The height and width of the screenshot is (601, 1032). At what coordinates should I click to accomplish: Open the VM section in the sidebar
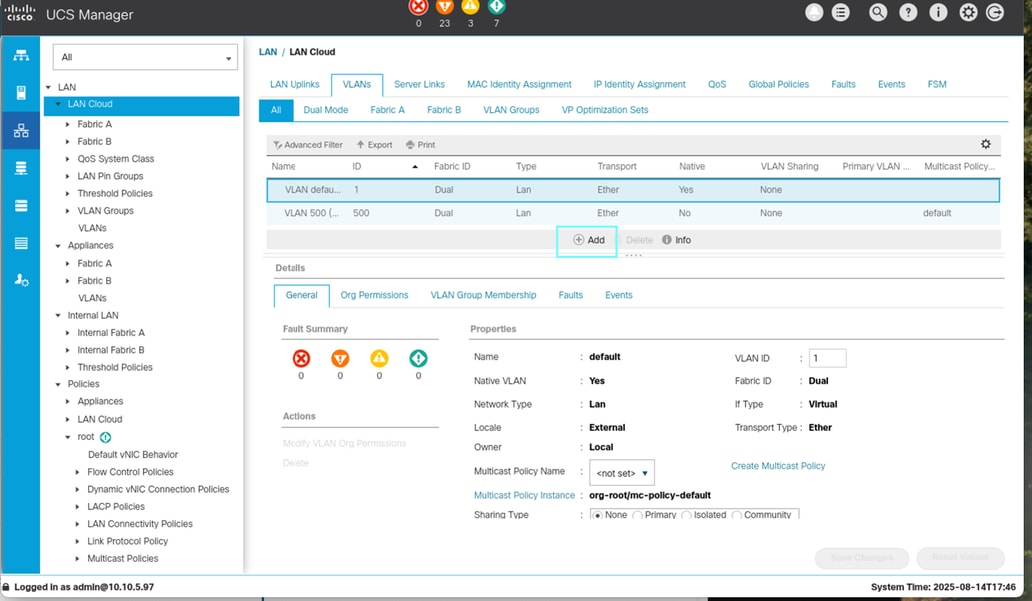(21, 206)
